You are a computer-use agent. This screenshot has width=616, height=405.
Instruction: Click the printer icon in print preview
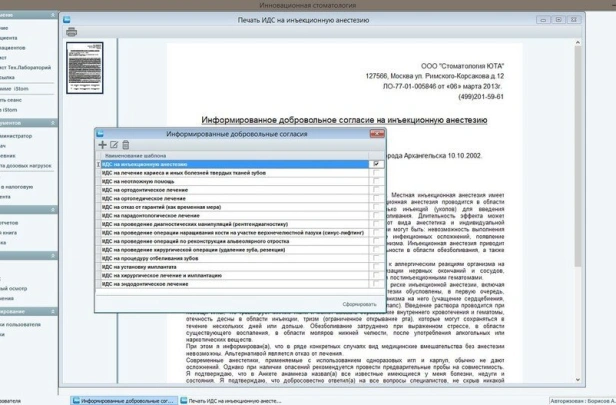pyautogui.click(x=72, y=33)
